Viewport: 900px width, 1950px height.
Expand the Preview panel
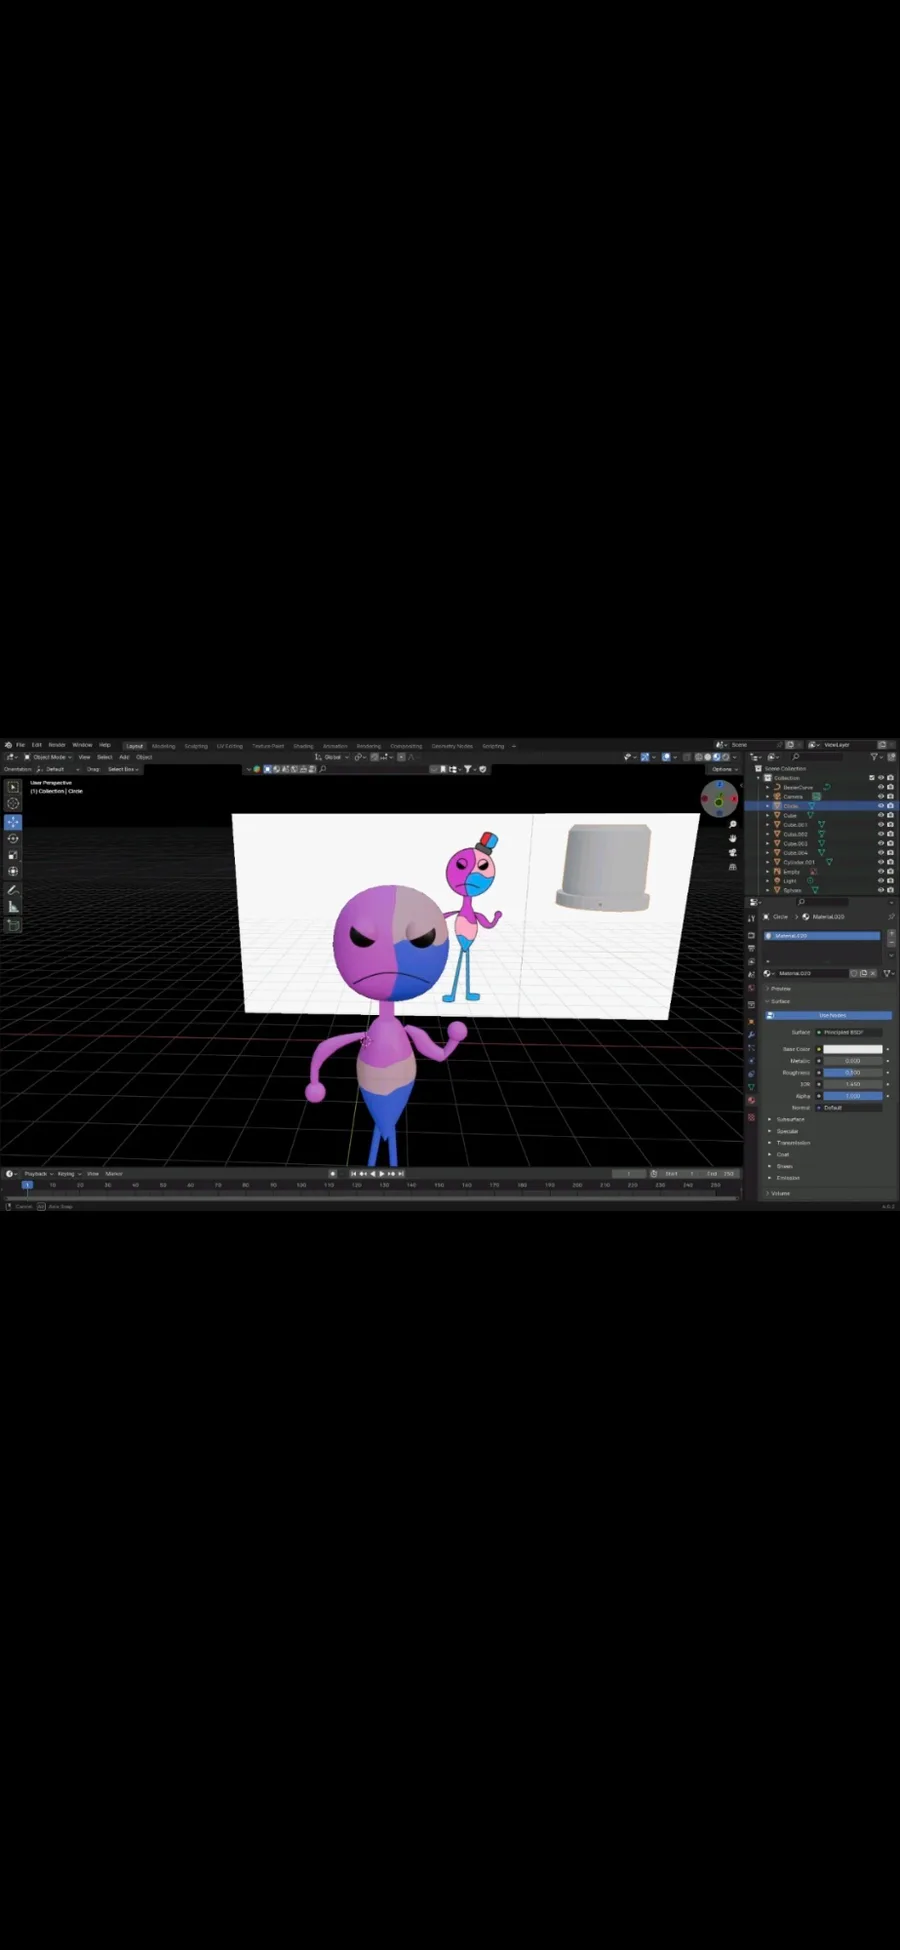click(x=779, y=988)
